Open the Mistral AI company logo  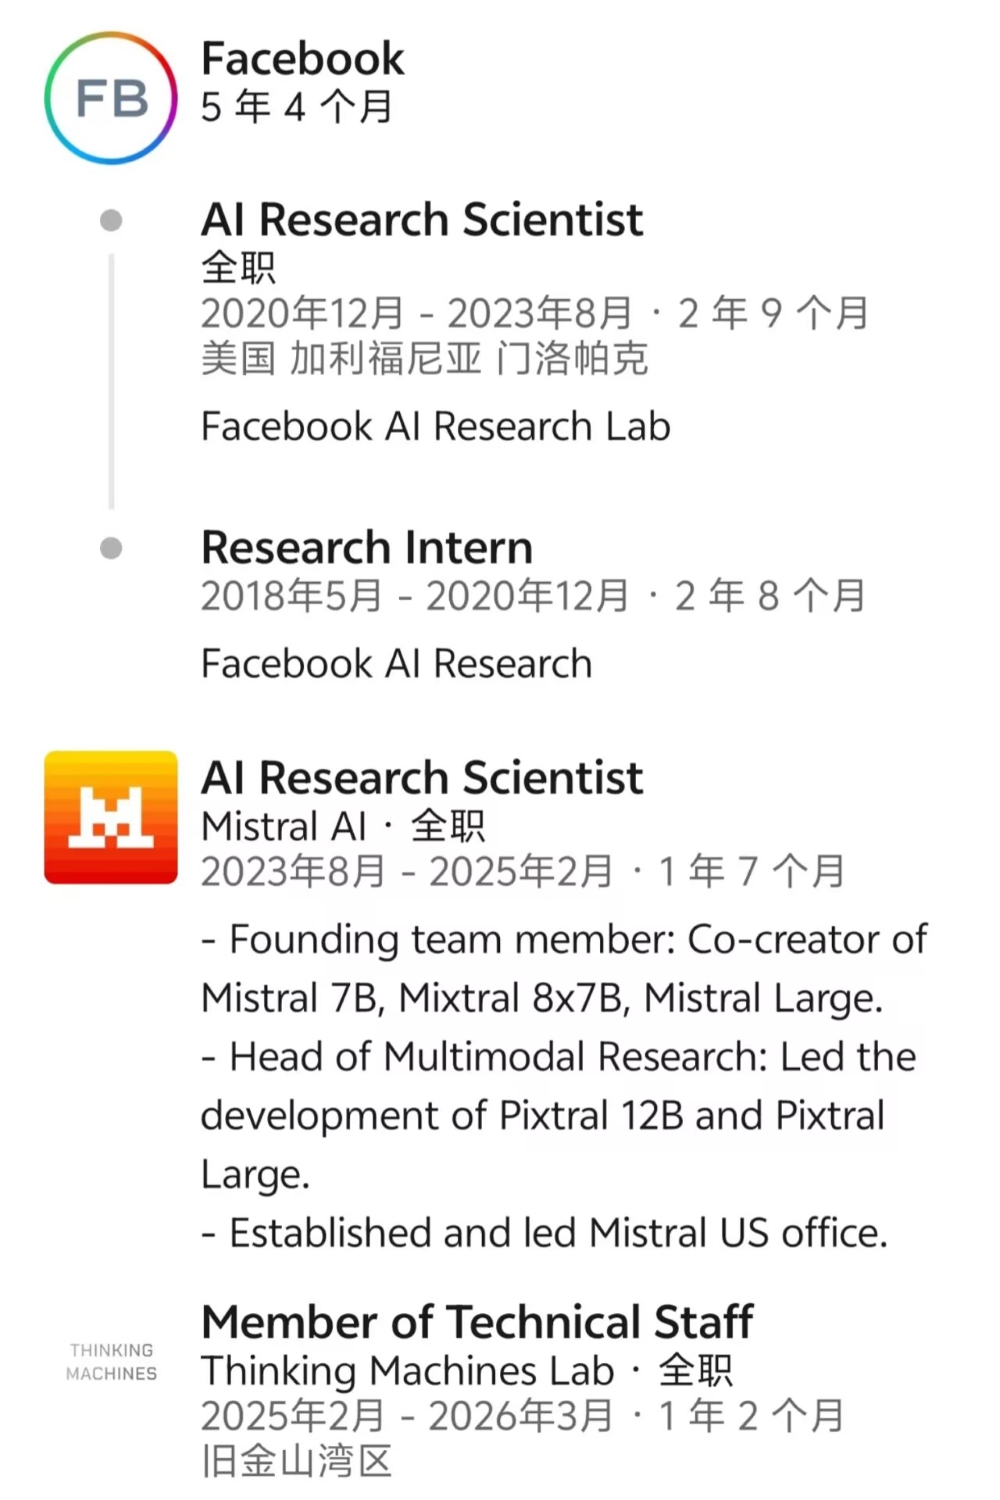[111, 817]
